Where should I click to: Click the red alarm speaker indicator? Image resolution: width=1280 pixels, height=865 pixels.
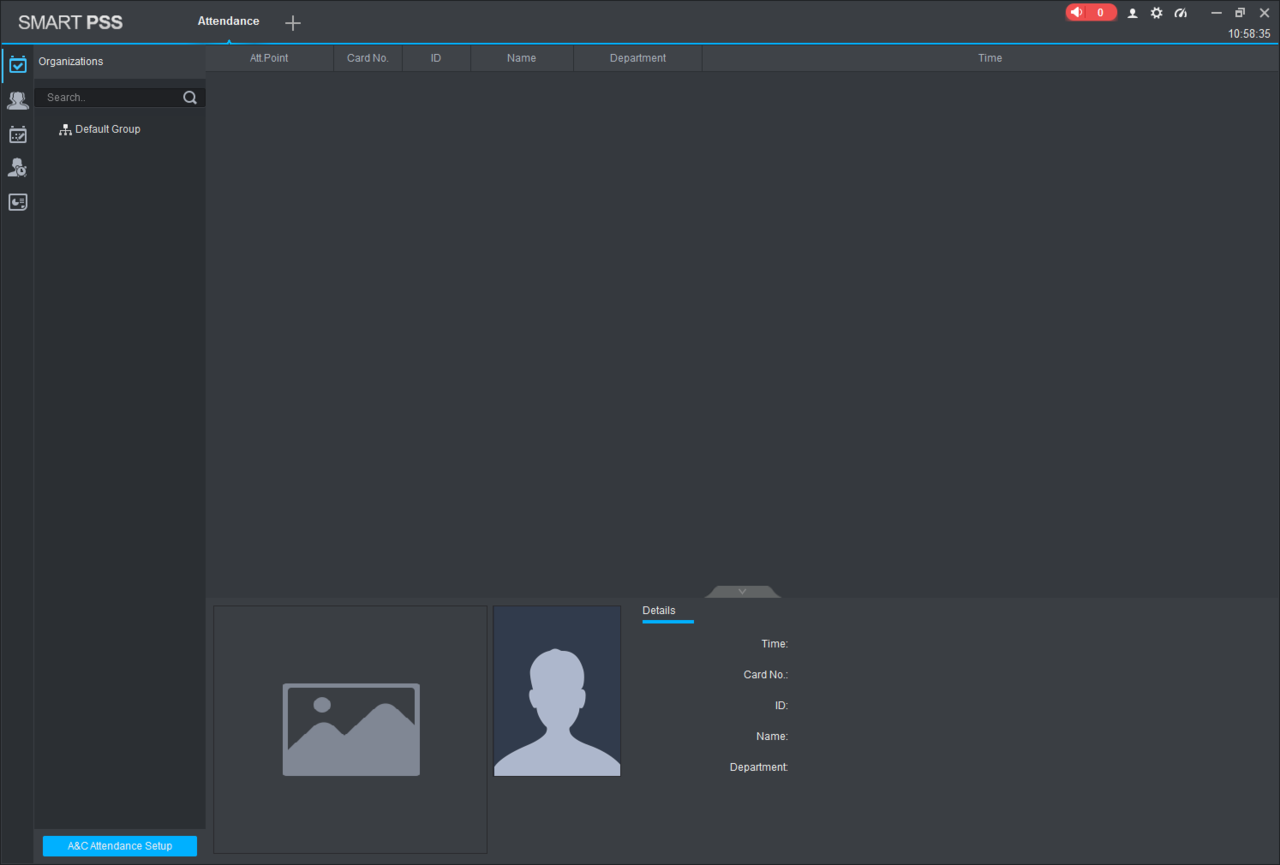tap(1091, 13)
